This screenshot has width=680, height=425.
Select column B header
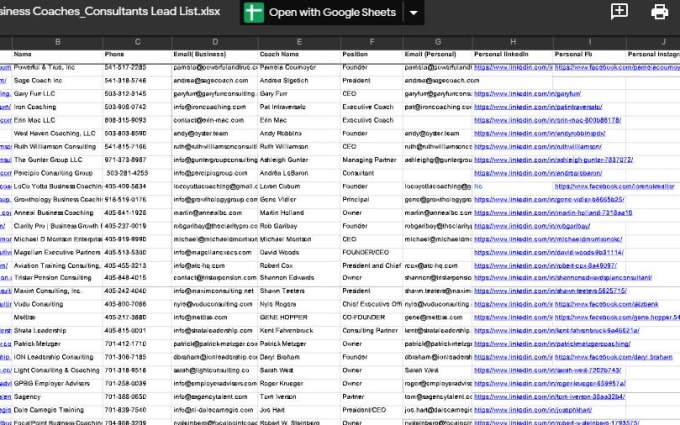click(58, 42)
